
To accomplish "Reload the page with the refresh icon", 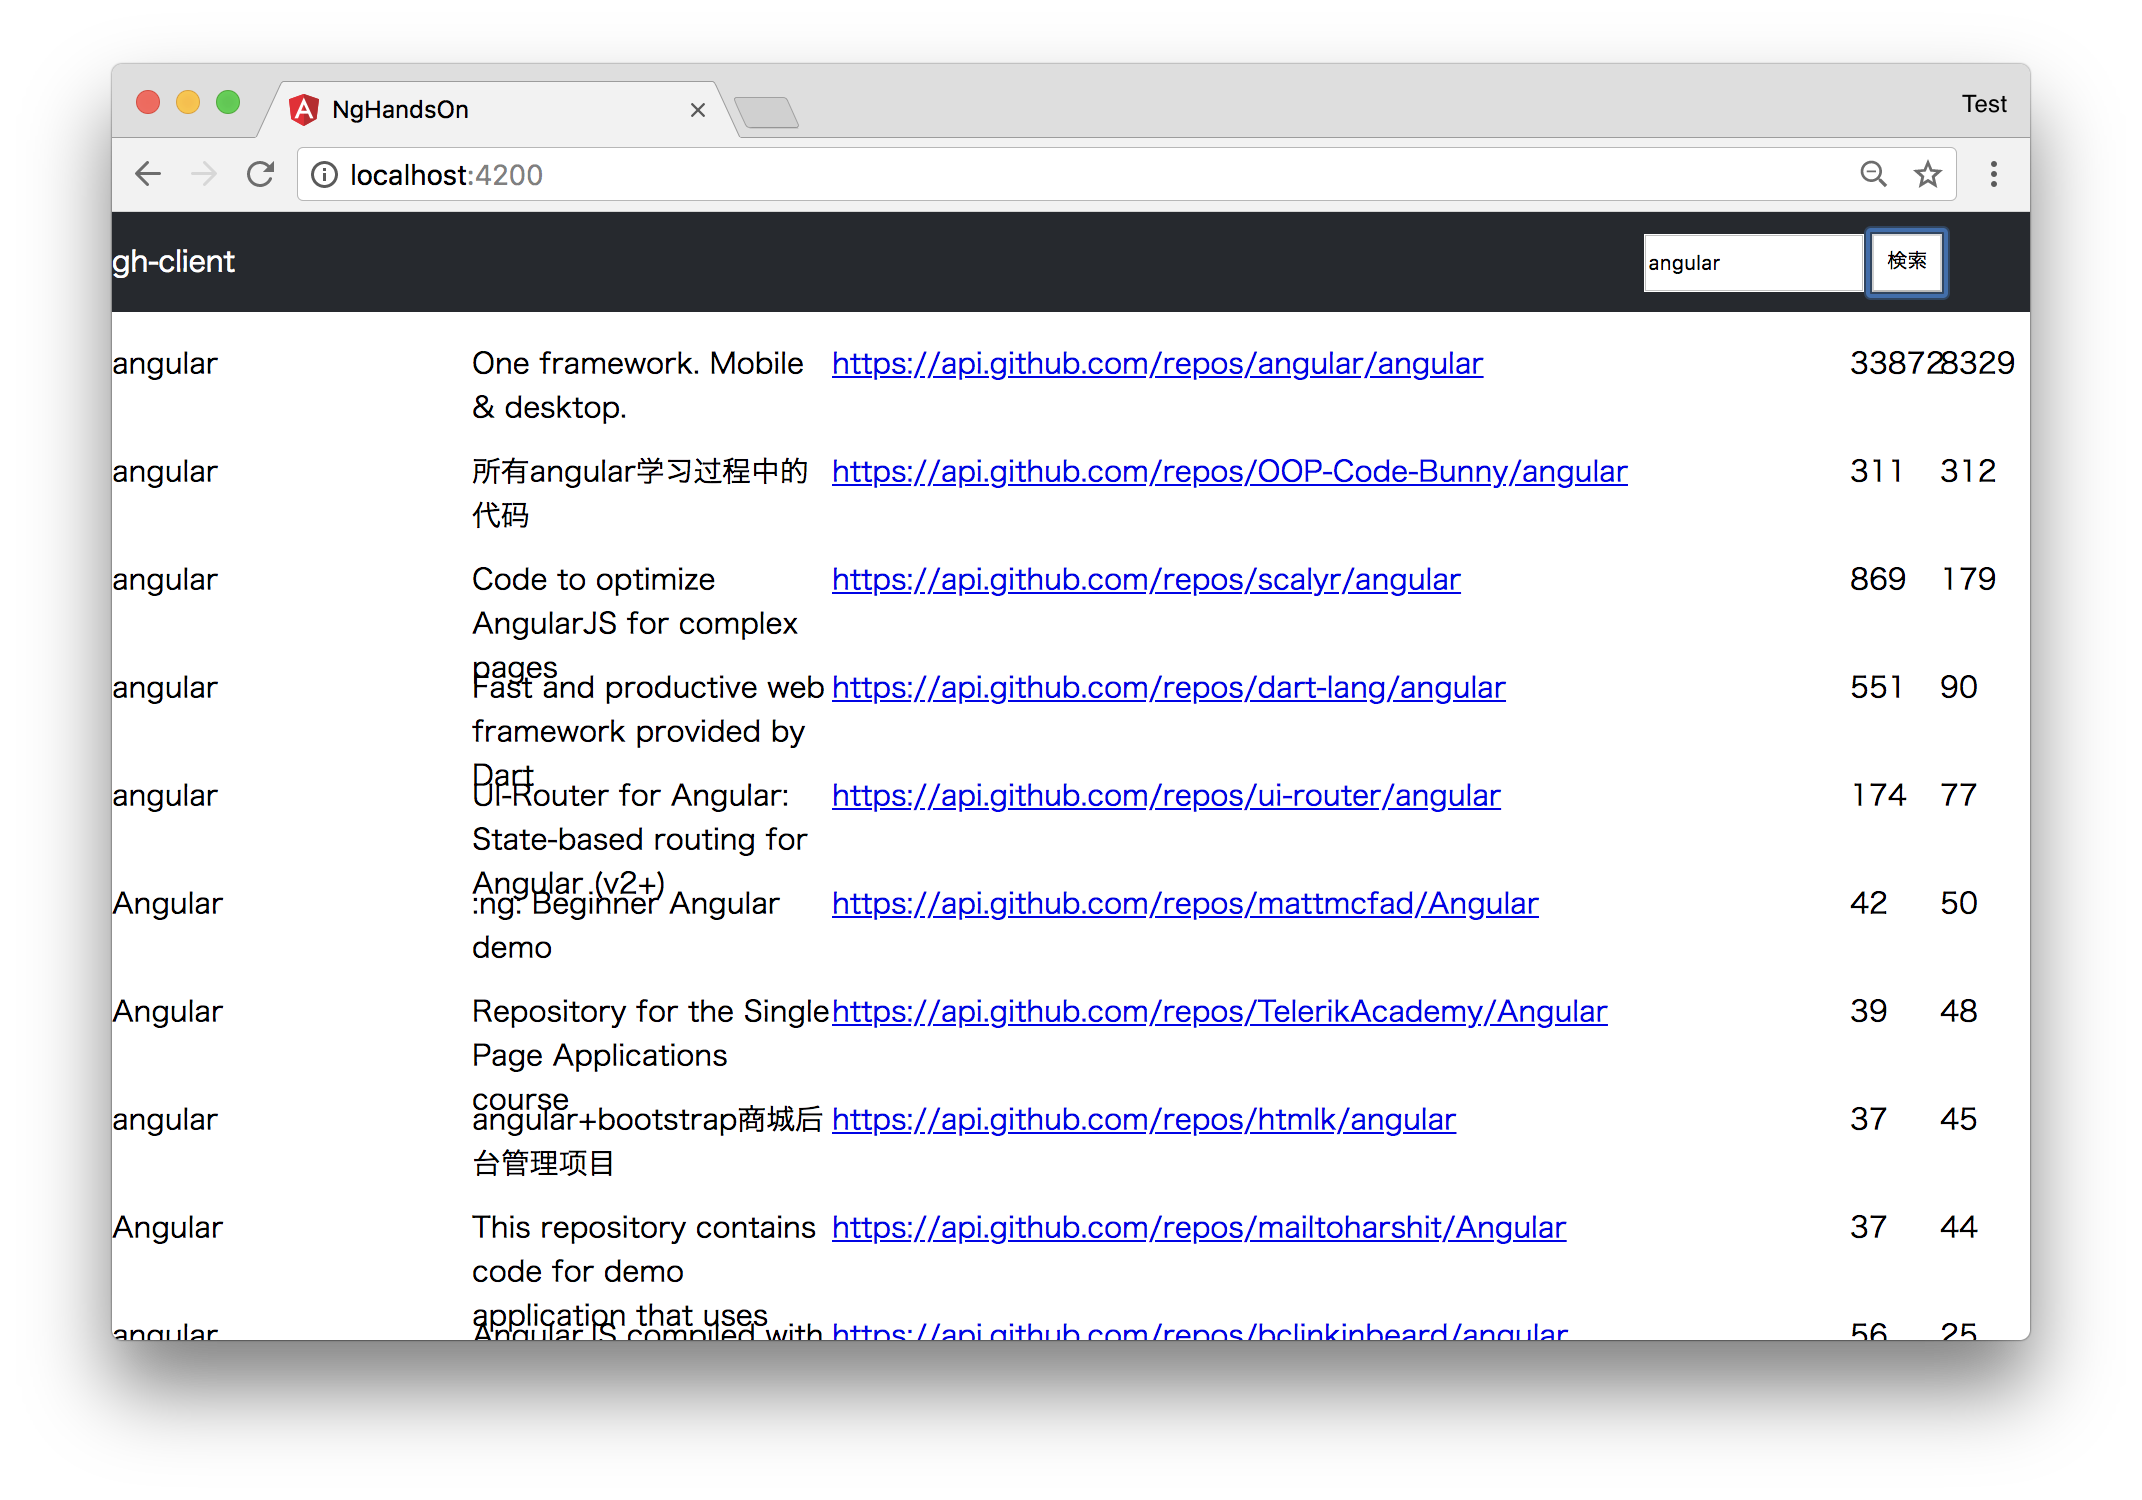I will click(260, 174).
